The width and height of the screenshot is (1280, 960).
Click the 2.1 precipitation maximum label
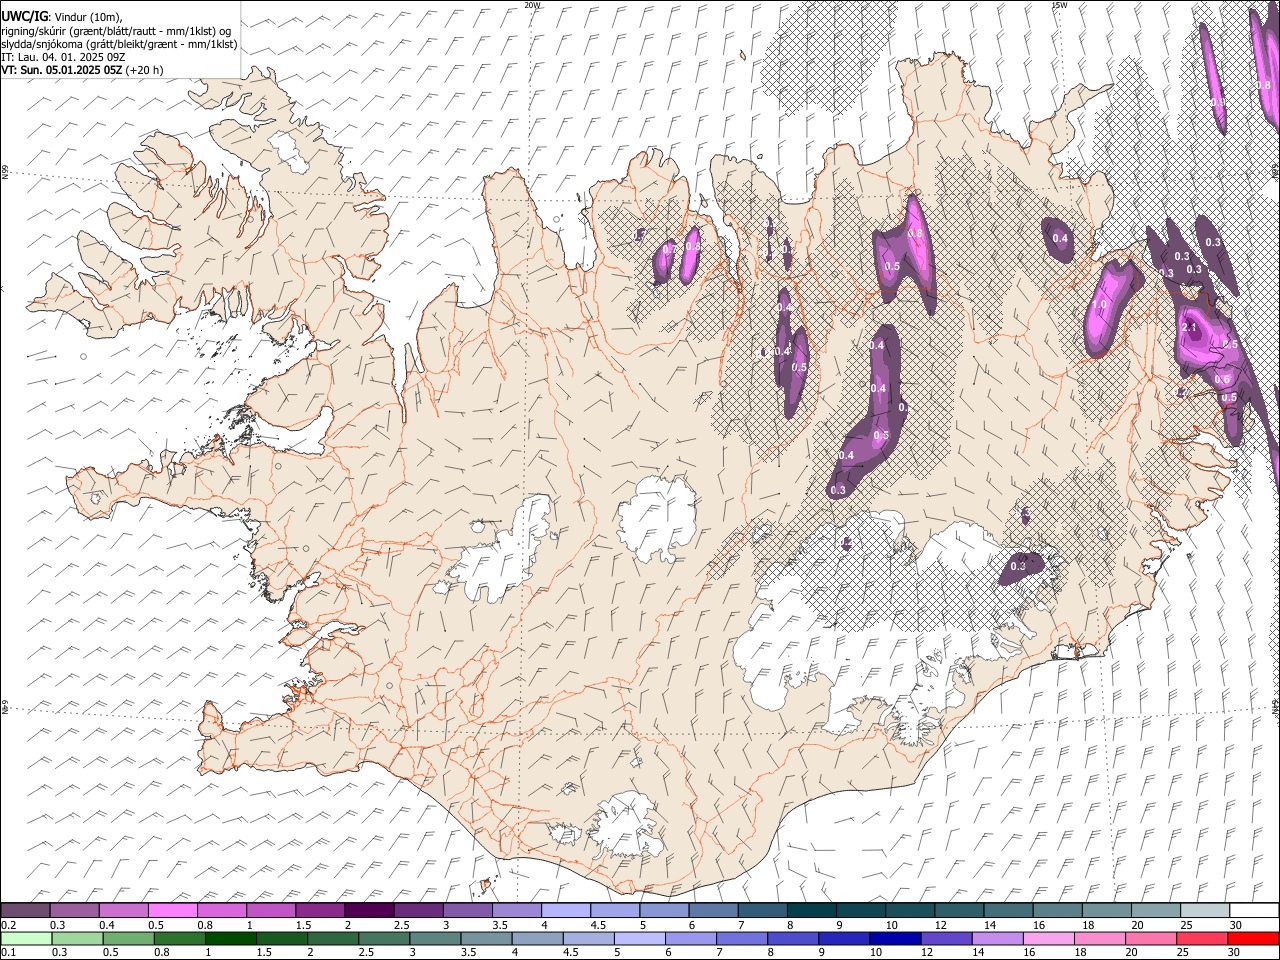1190,327
